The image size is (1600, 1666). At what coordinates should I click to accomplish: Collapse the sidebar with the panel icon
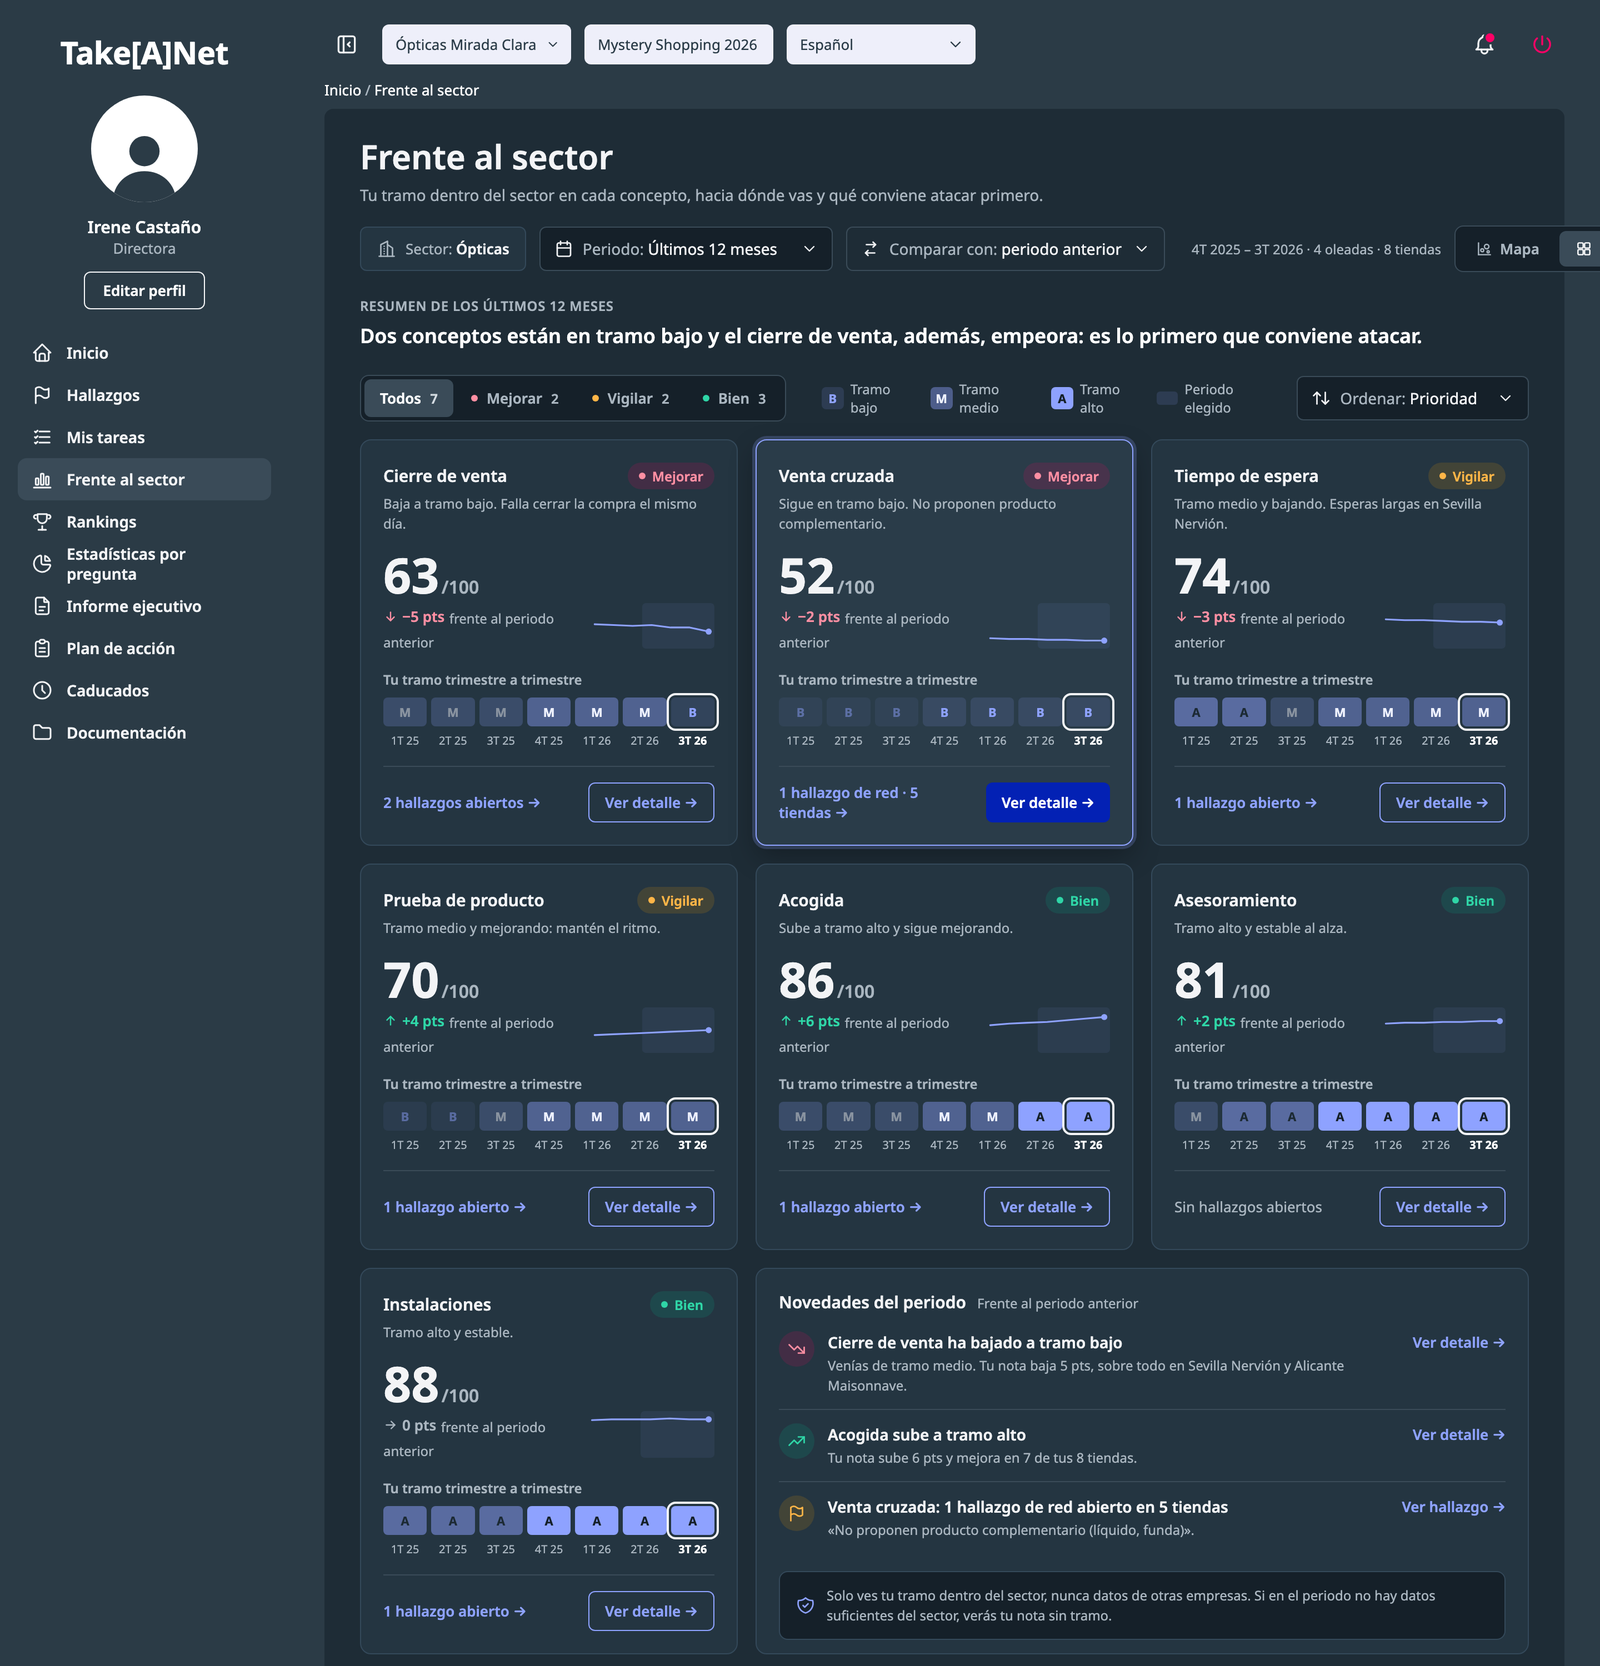click(347, 44)
